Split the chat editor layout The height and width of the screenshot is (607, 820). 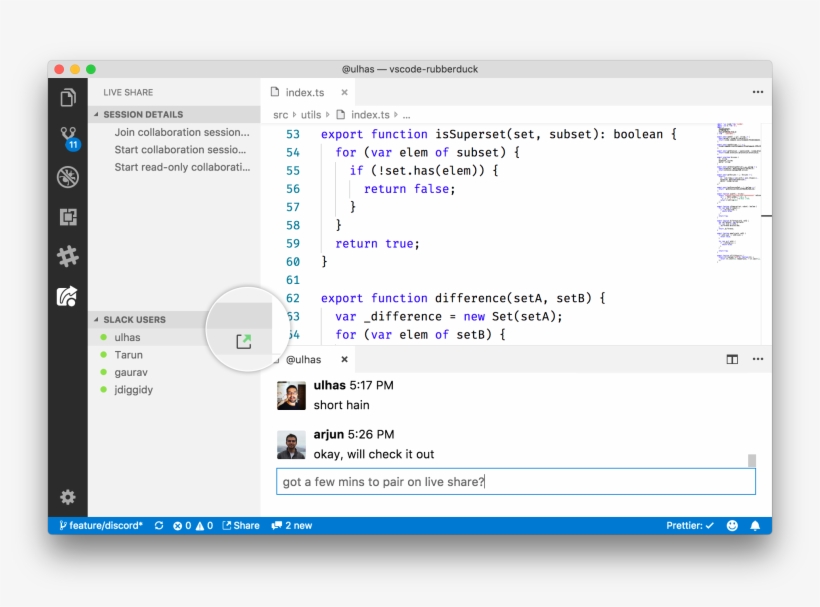(732, 359)
